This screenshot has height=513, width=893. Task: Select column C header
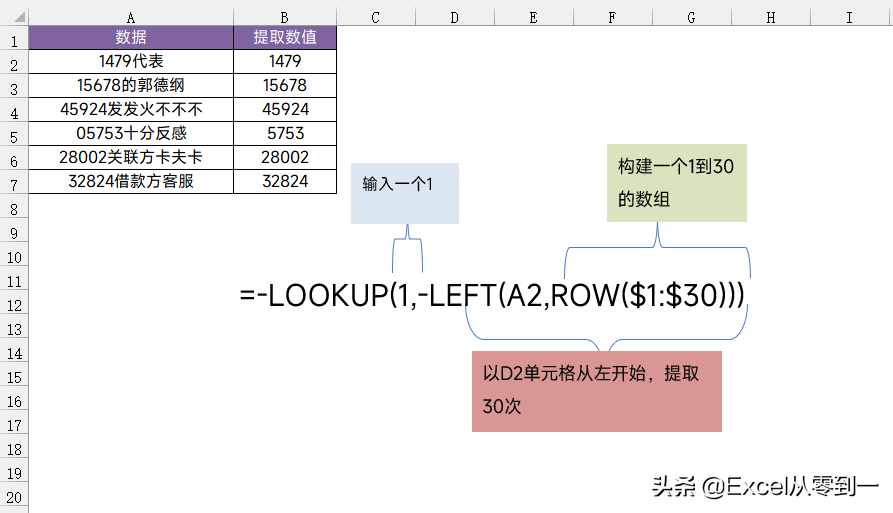376,17
